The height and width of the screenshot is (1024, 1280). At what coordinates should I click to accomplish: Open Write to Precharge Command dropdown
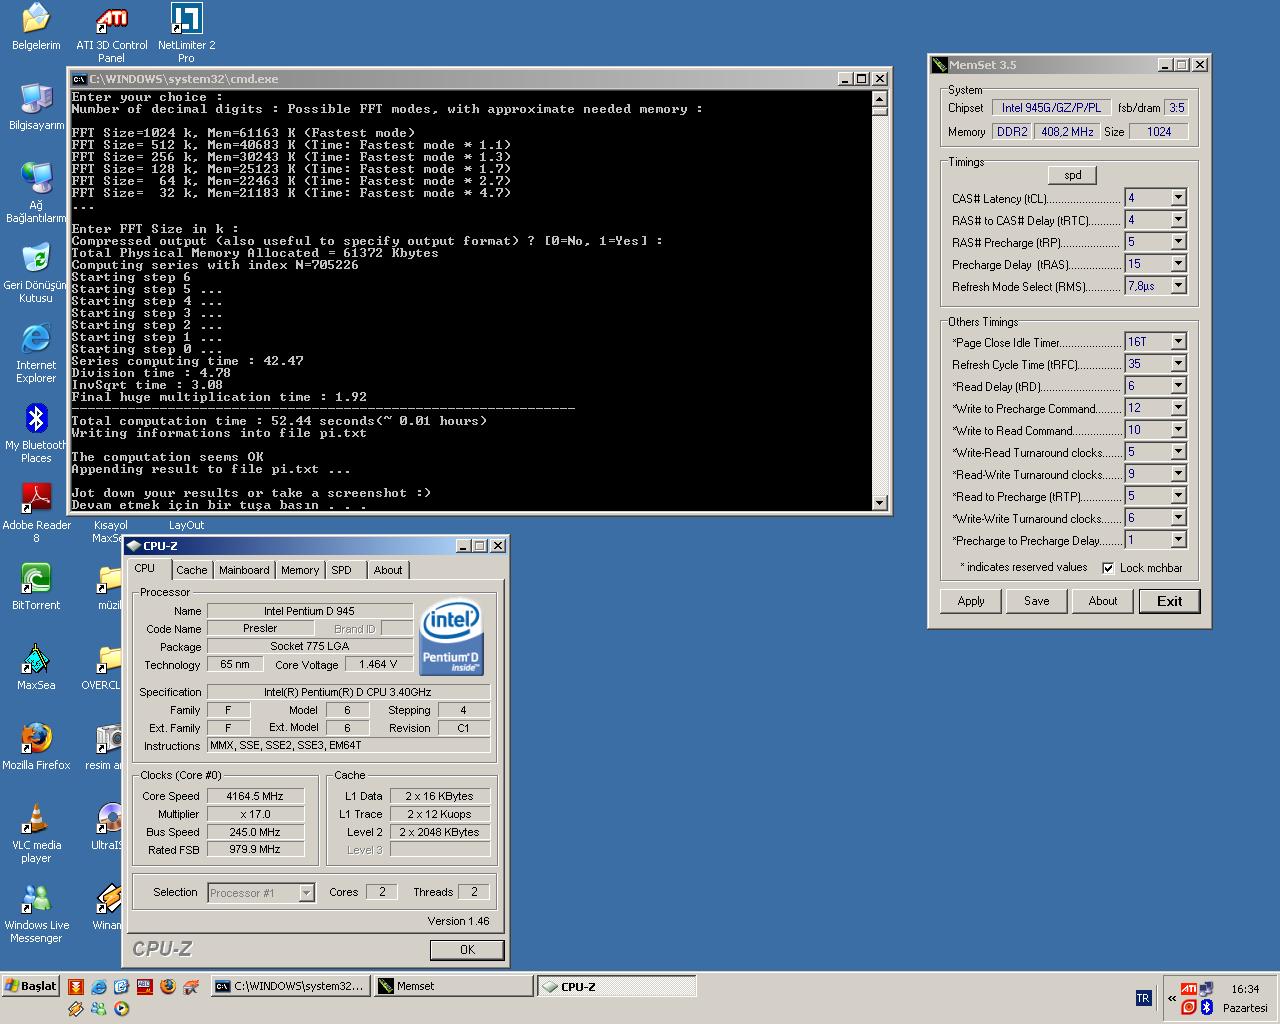pyautogui.click(x=1177, y=408)
